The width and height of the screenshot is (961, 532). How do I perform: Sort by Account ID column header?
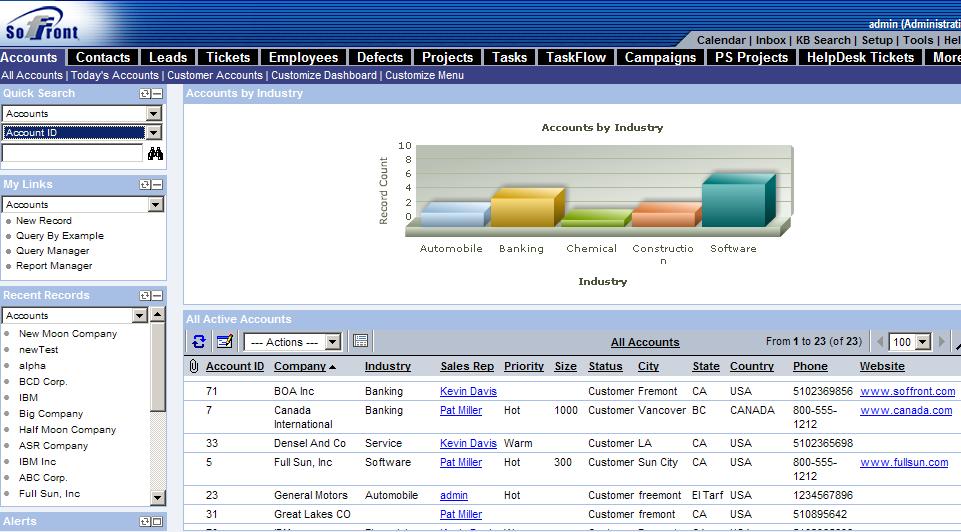tap(235, 366)
